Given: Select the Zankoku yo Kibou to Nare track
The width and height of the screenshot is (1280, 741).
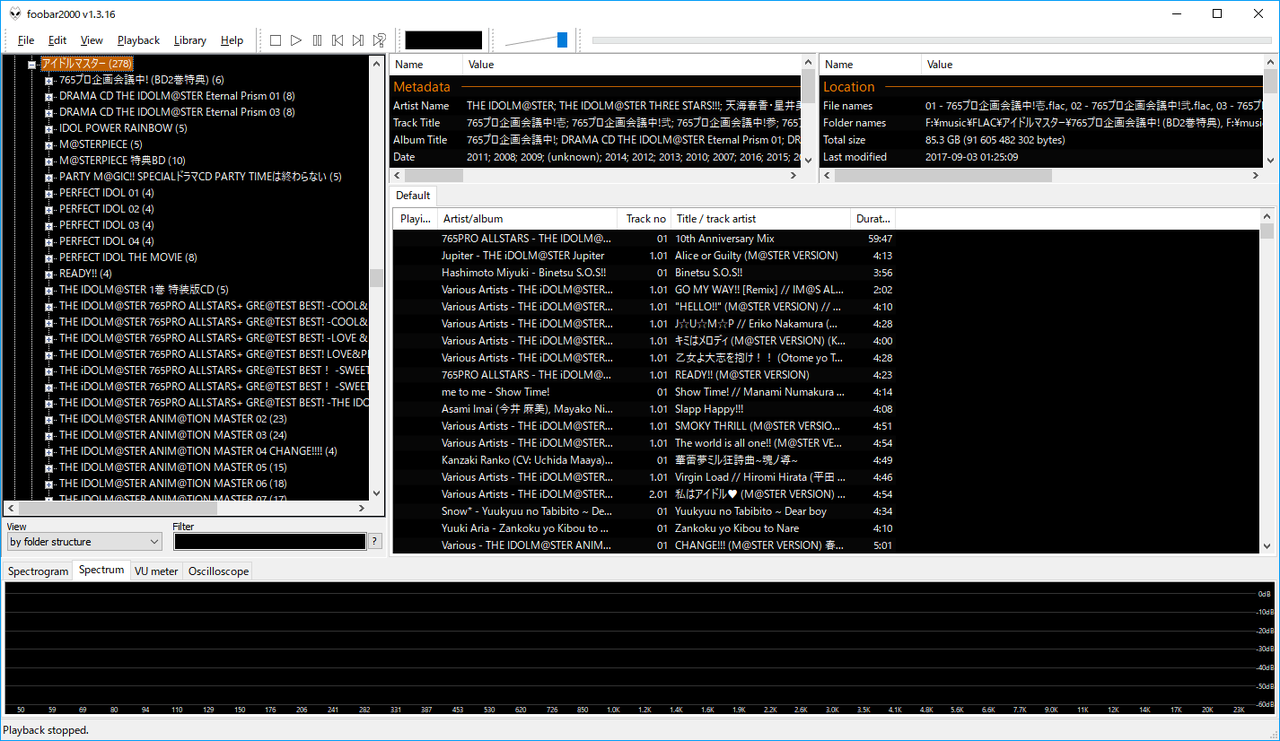Looking at the screenshot, I should [x=825, y=528].
